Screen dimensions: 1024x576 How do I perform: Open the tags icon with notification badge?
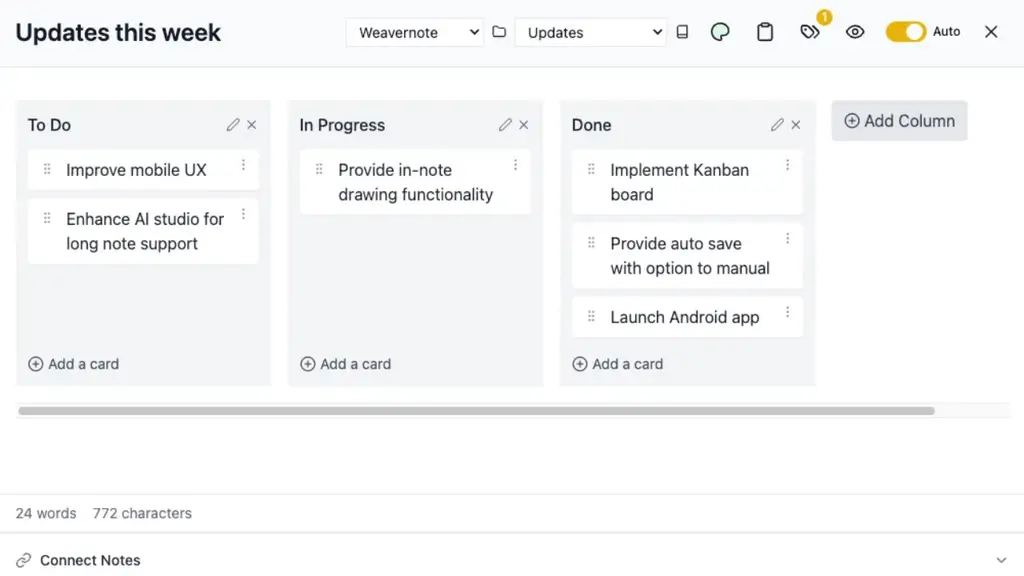(810, 31)
